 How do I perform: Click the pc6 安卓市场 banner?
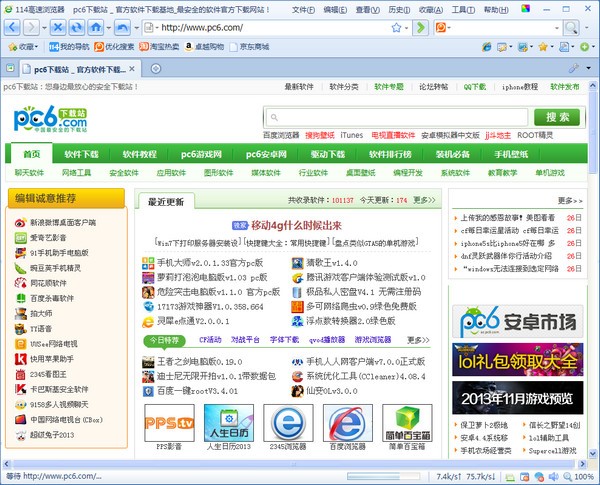(517, 322)
